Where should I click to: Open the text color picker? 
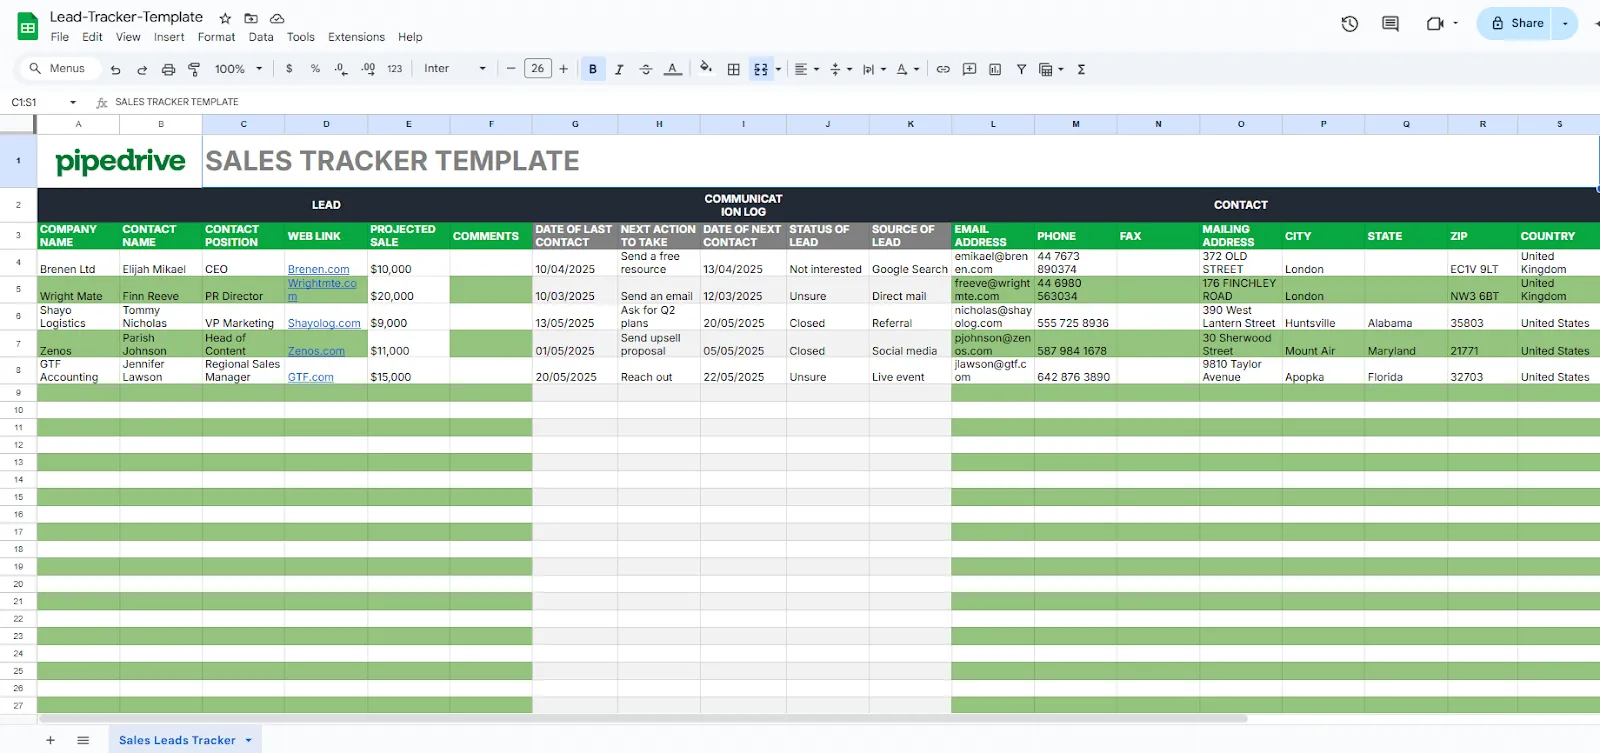coord(673,69)
